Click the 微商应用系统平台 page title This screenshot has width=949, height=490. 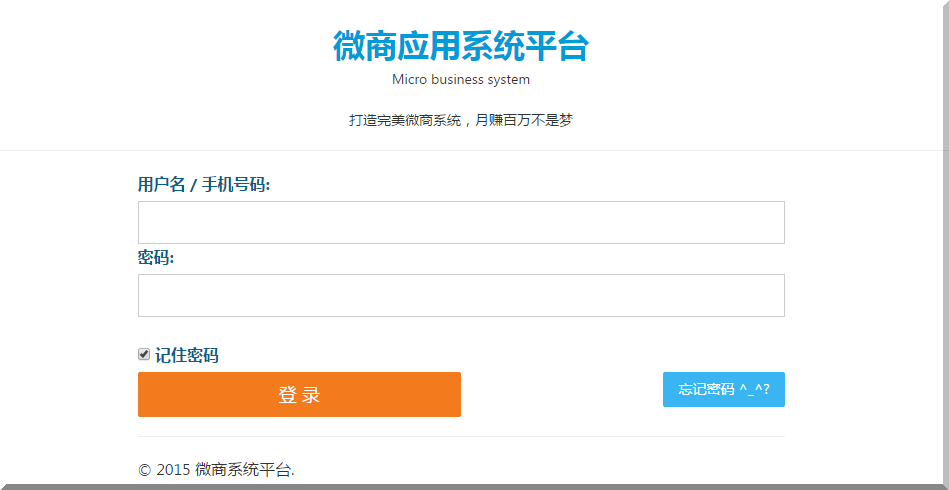pyautogui.click(x=460, y=46)
